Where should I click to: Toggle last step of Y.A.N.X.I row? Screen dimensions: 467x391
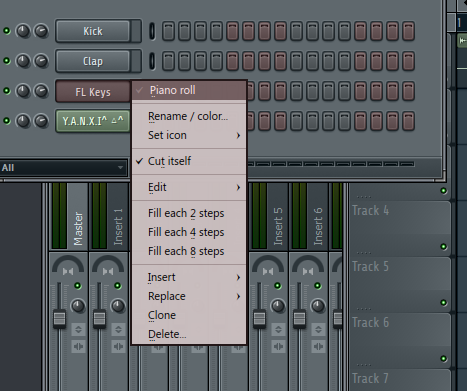(408, 121)
